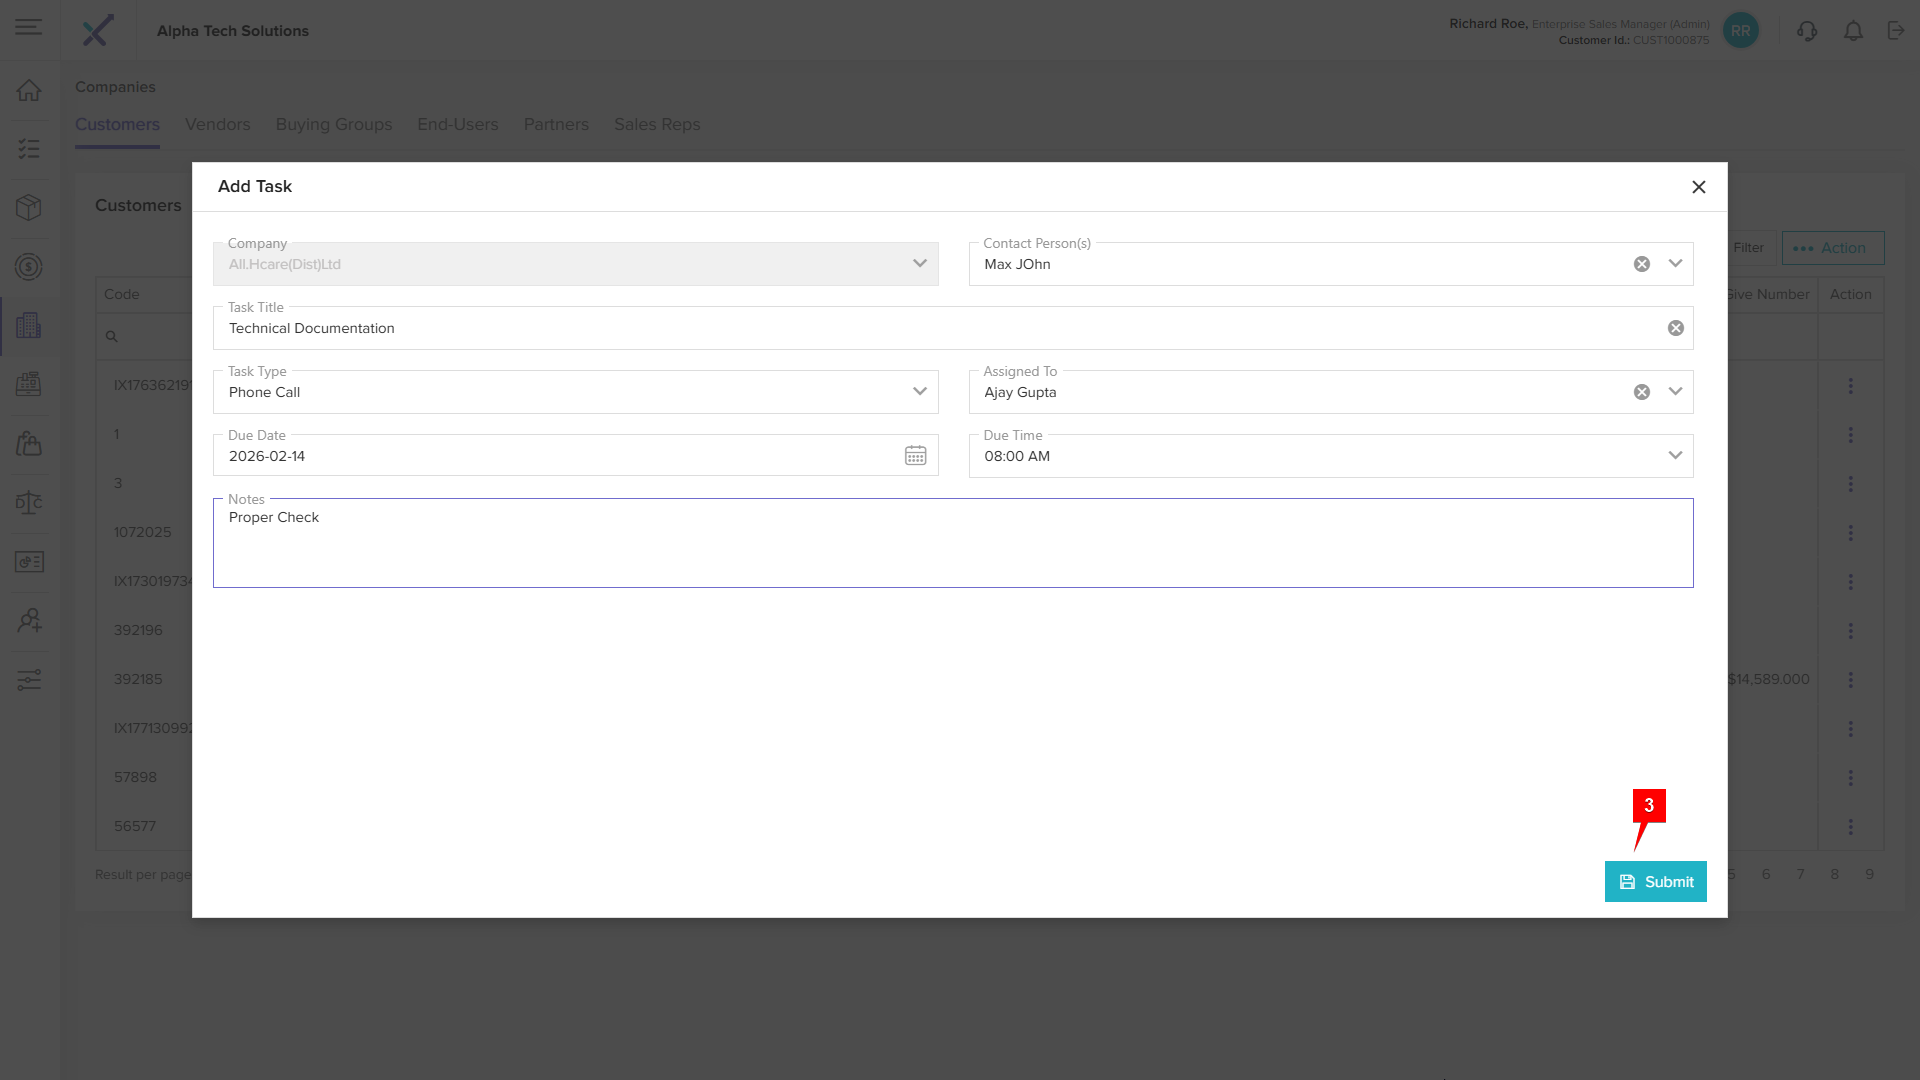The width and height of the screenshot is (1920, 1080).
Task: Expand the Due Time dropdown
Action: tap(1675, 456)
